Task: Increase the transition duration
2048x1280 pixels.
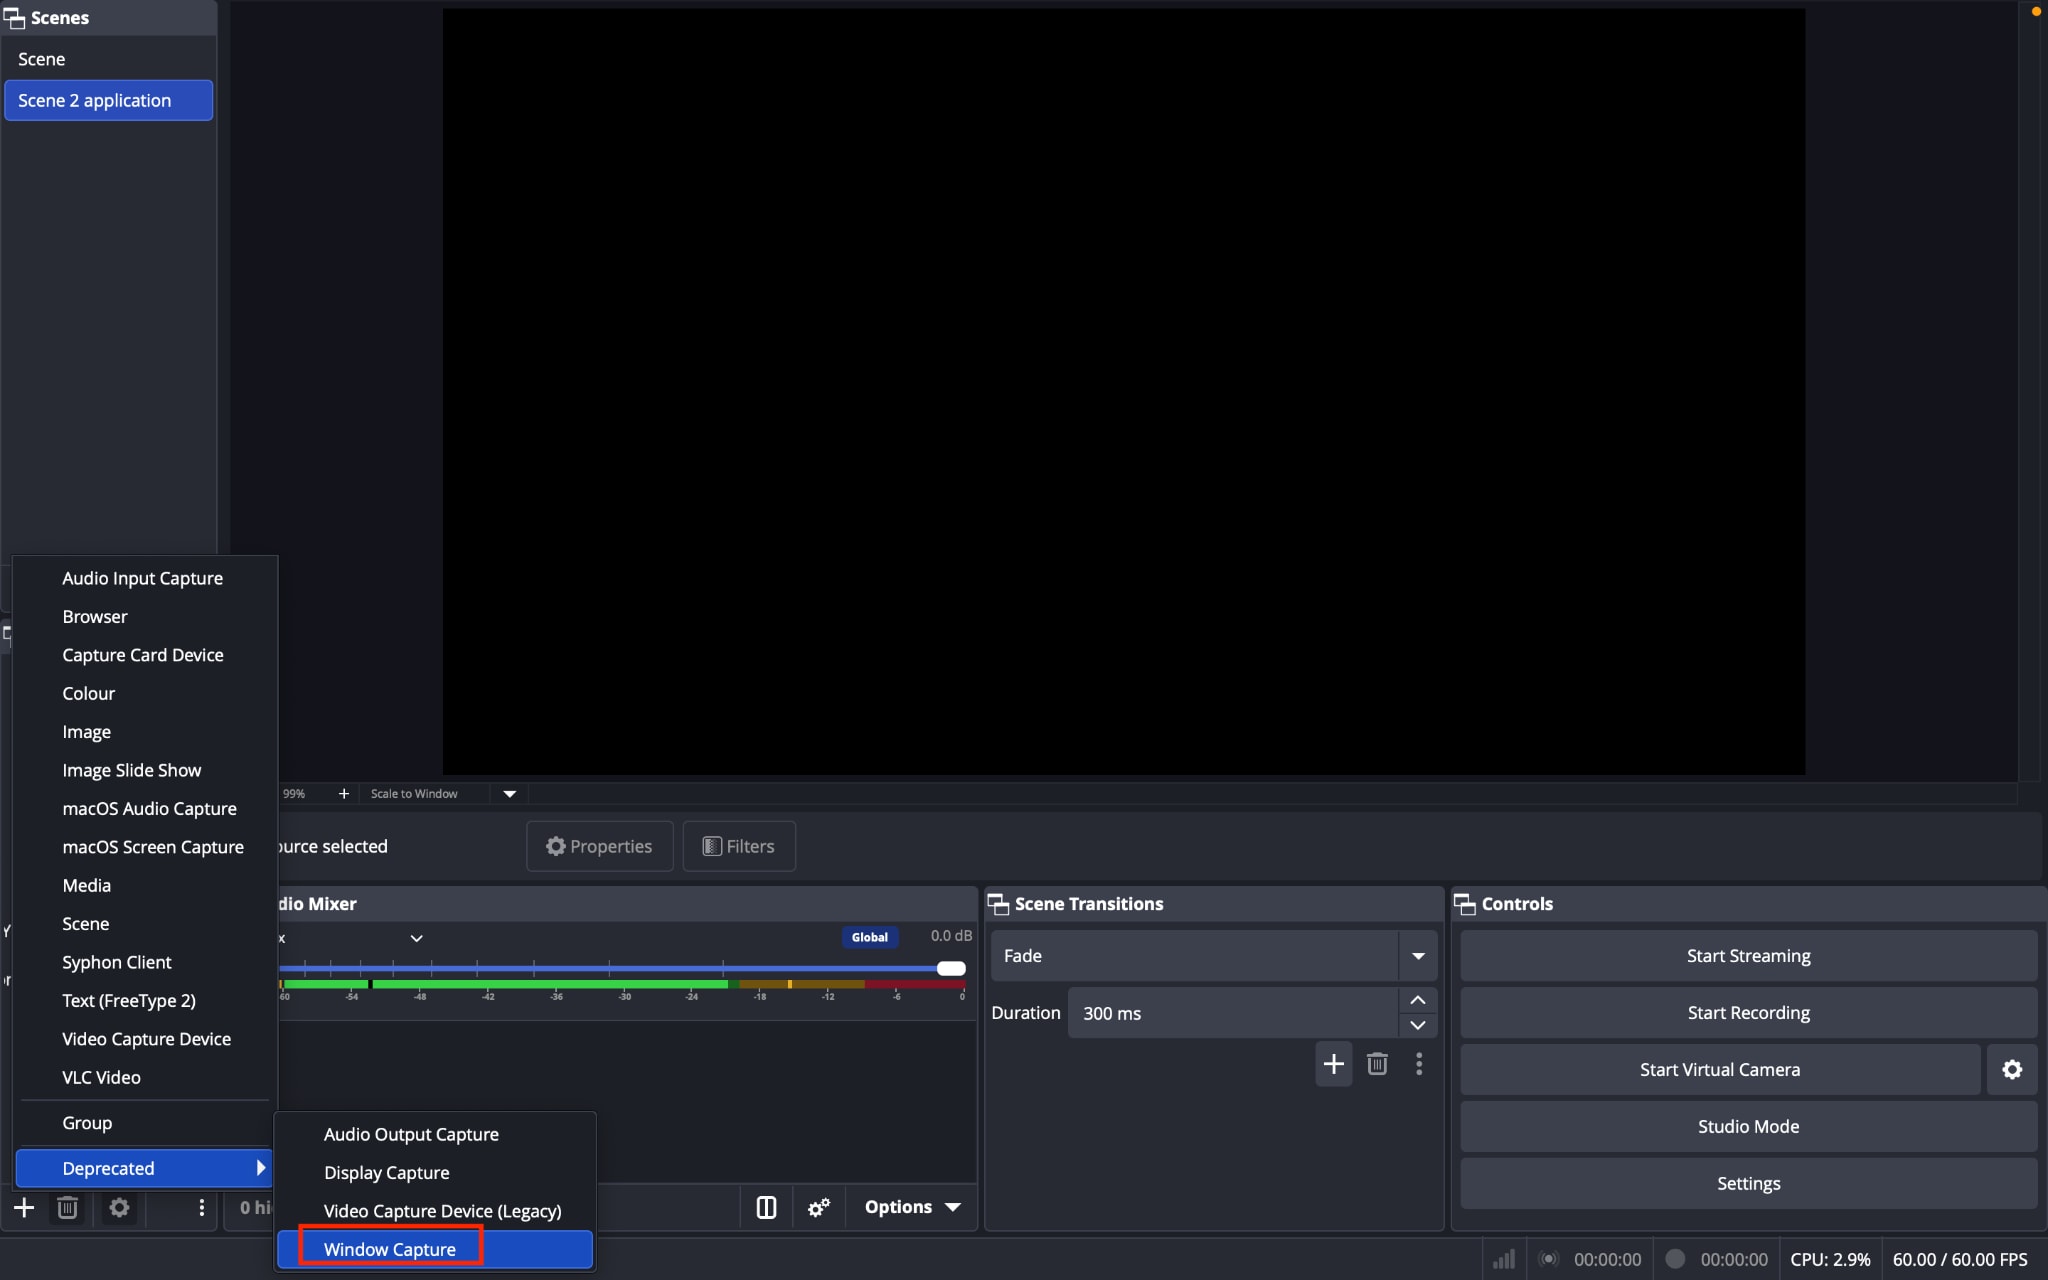Action: click(x=1418, y=1000)
